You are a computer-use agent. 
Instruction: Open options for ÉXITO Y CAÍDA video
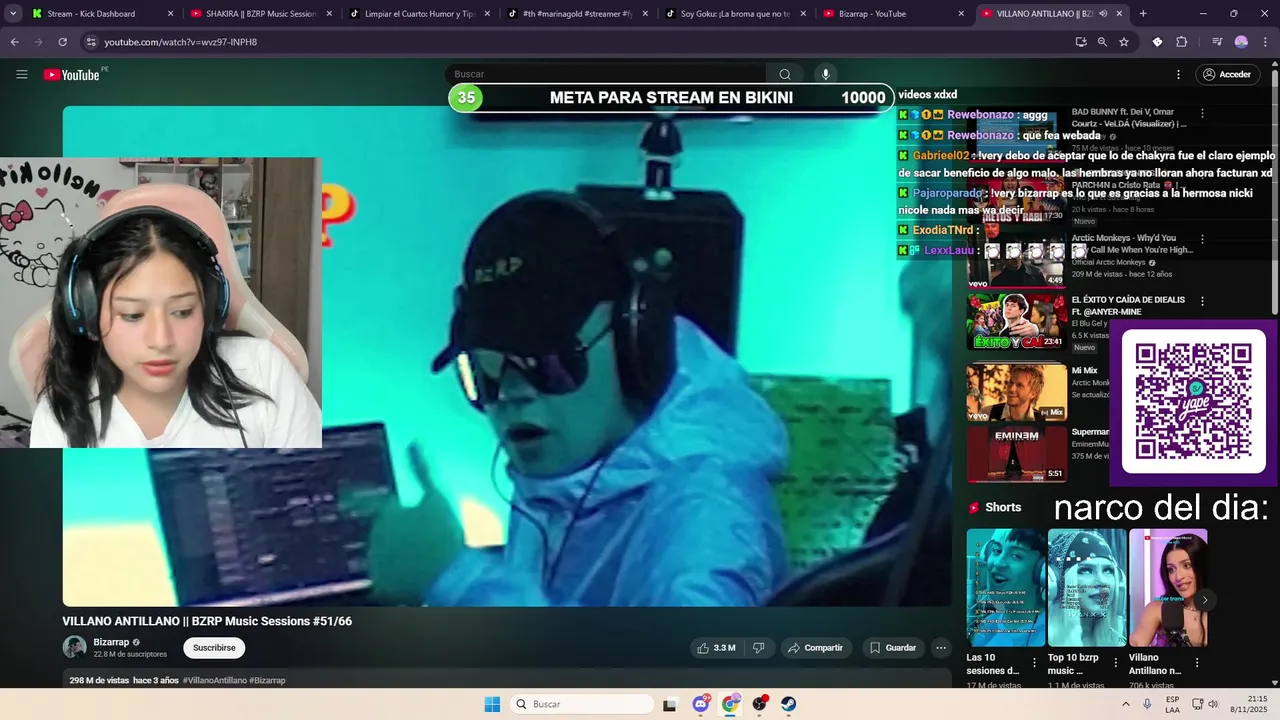[x=1202, y=300]
